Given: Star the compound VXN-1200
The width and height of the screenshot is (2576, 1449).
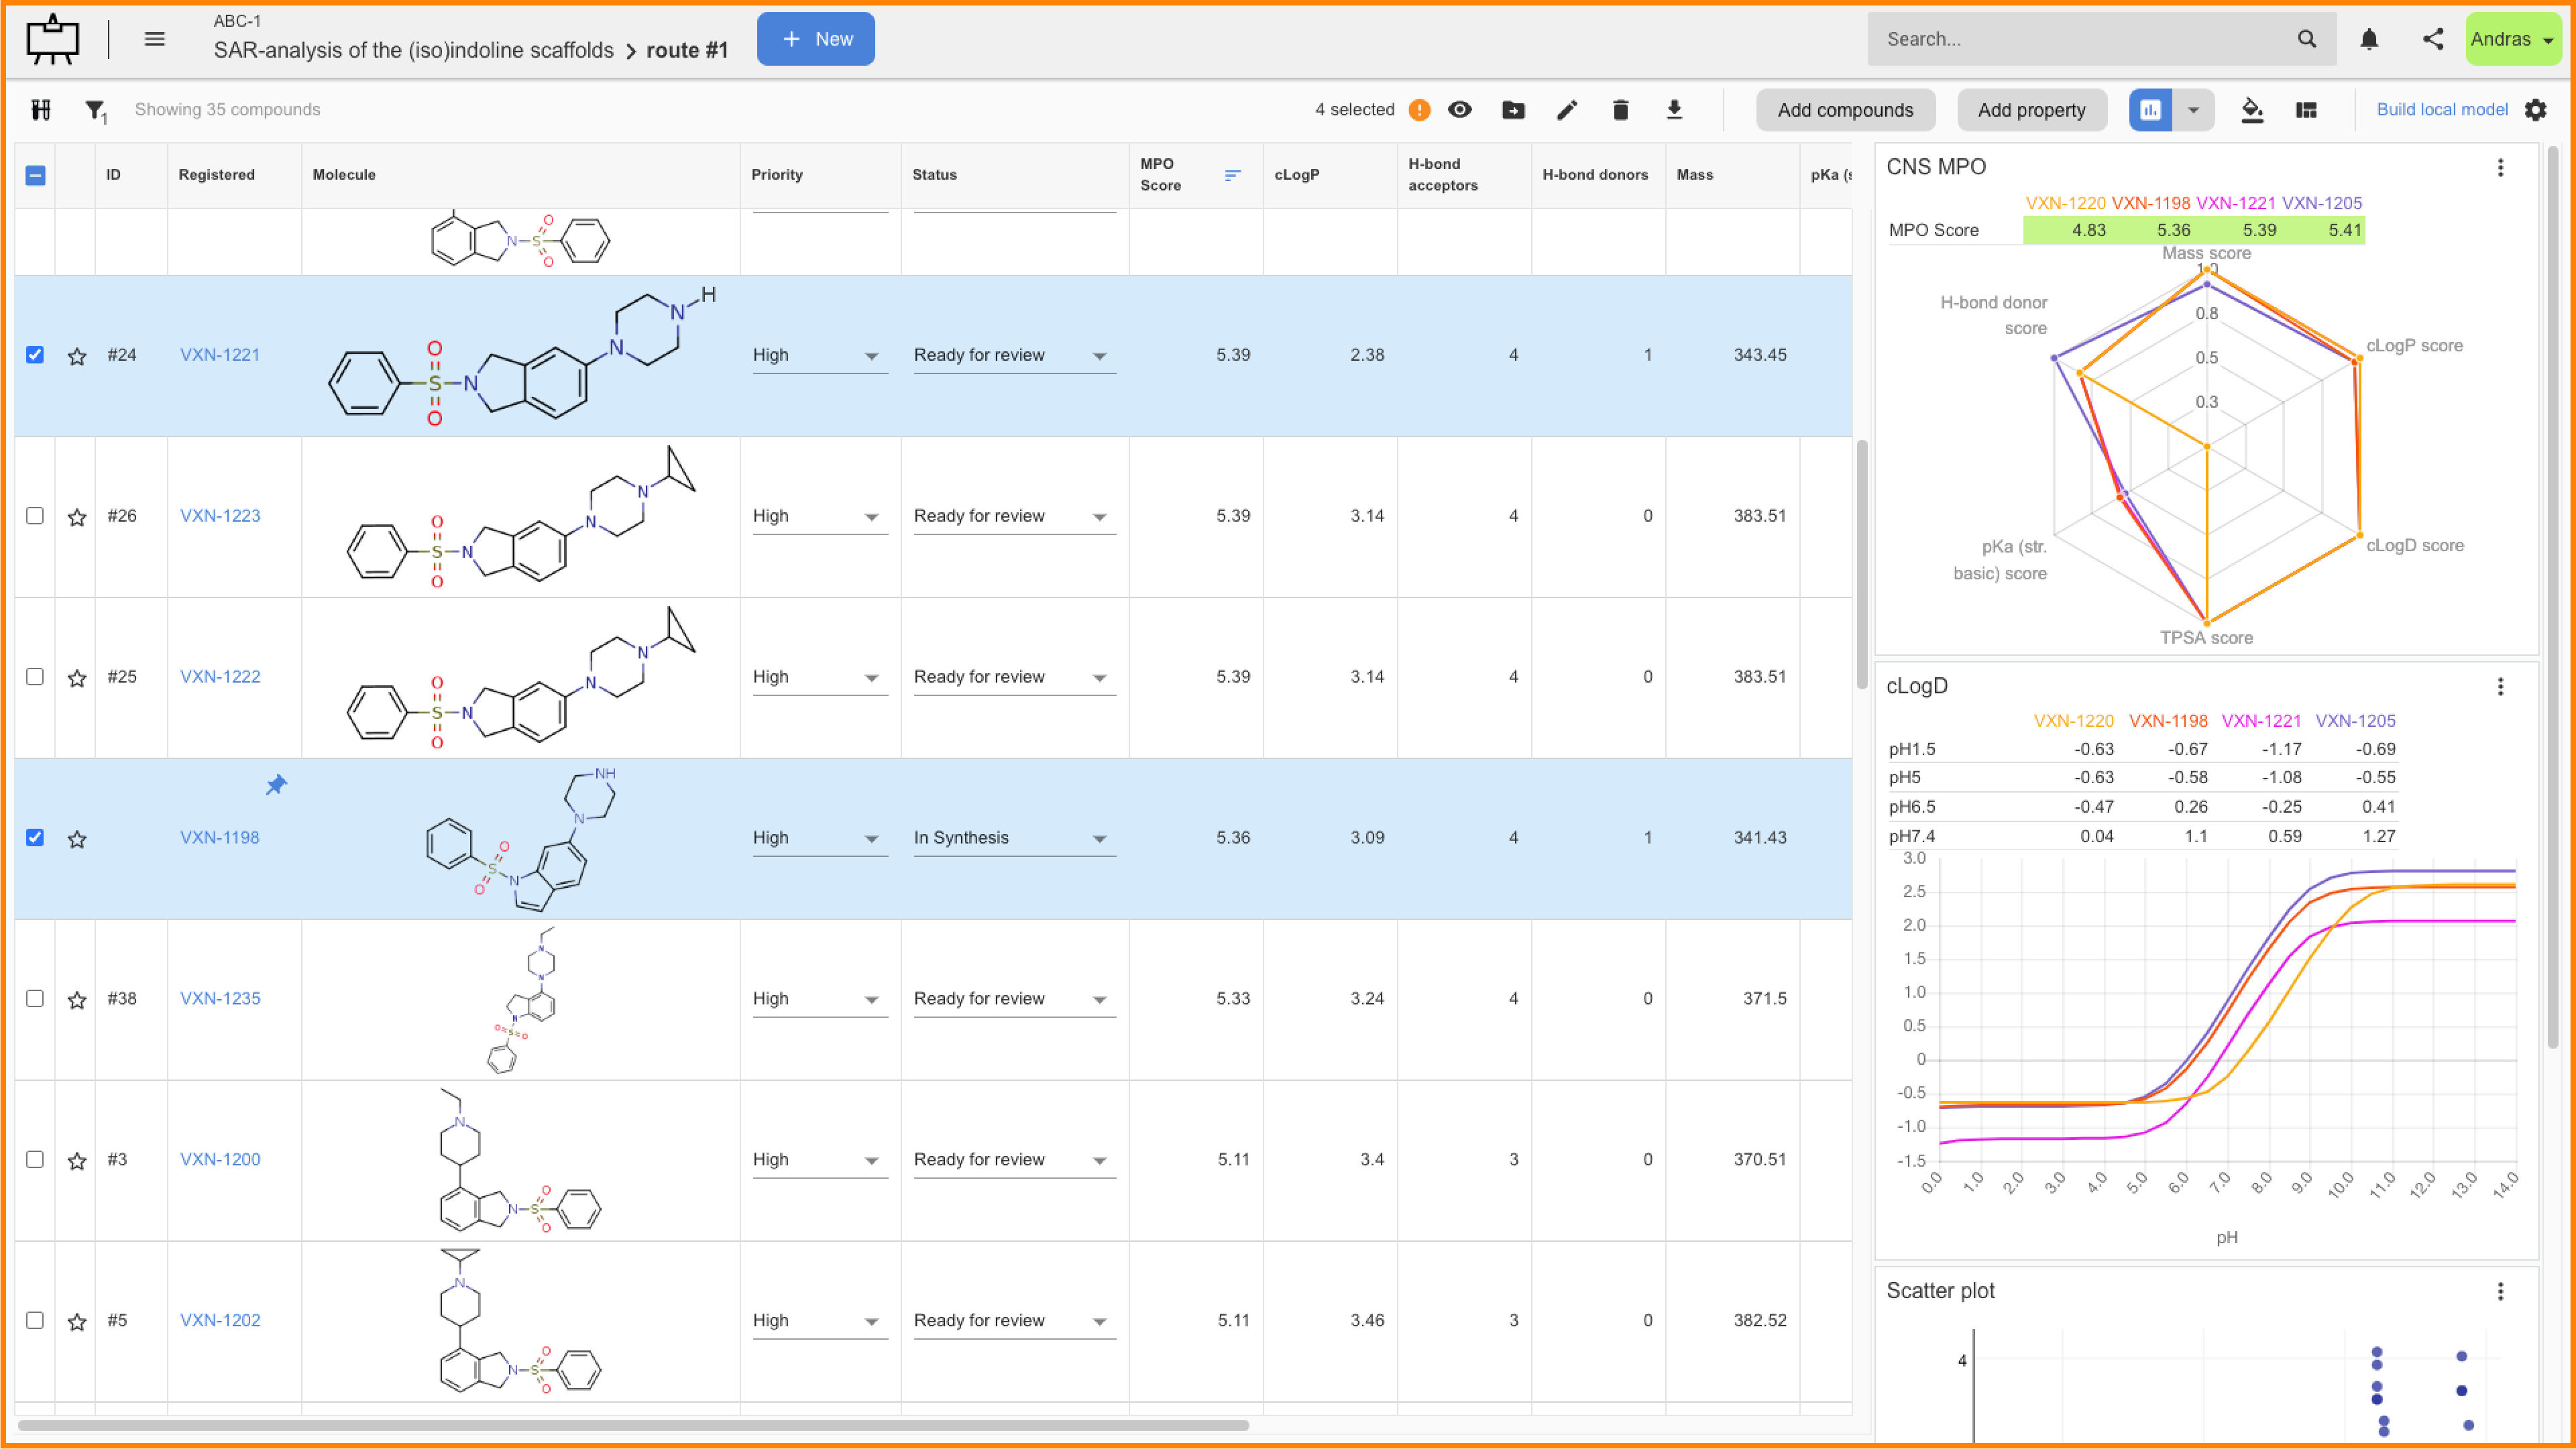Looking at the screenshot, I should click(77, 1160).
